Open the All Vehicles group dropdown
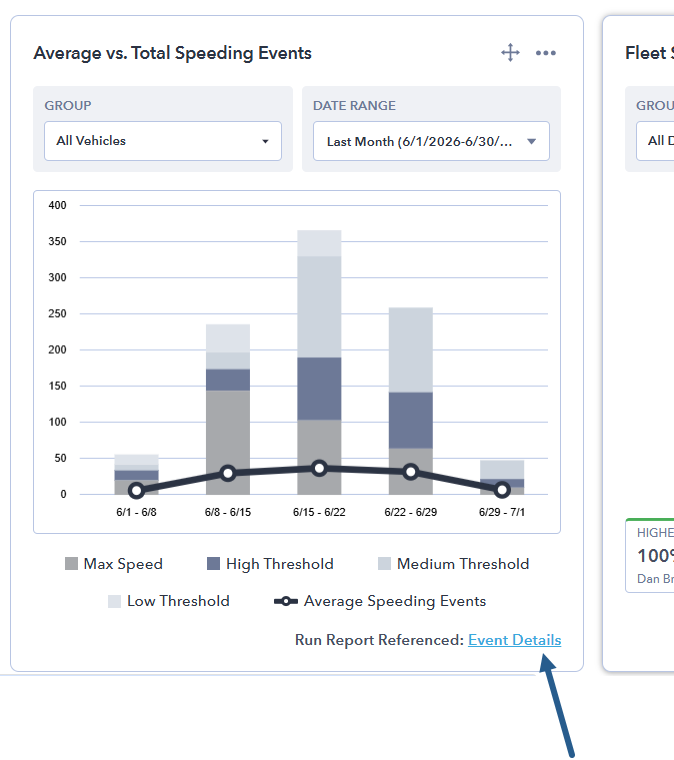 (163, 141)
